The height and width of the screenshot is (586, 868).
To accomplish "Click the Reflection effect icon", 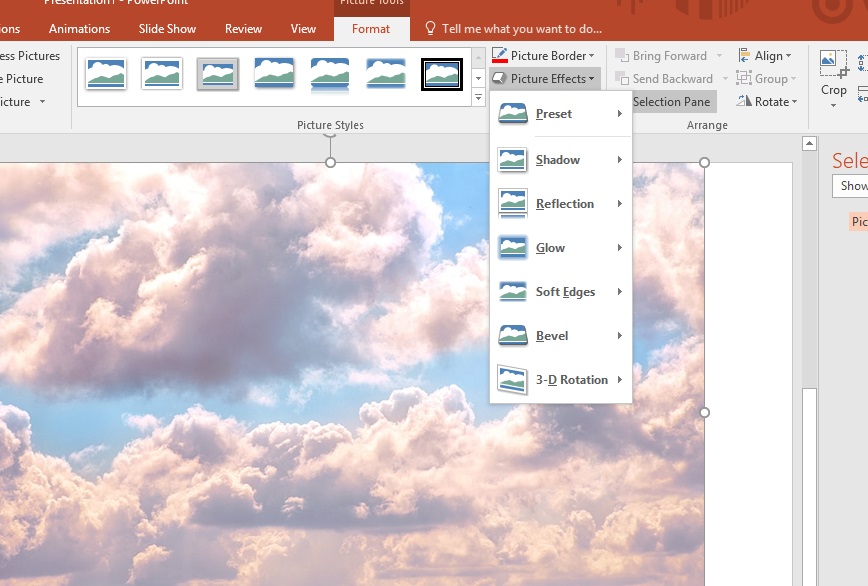I will pos(513,204).
